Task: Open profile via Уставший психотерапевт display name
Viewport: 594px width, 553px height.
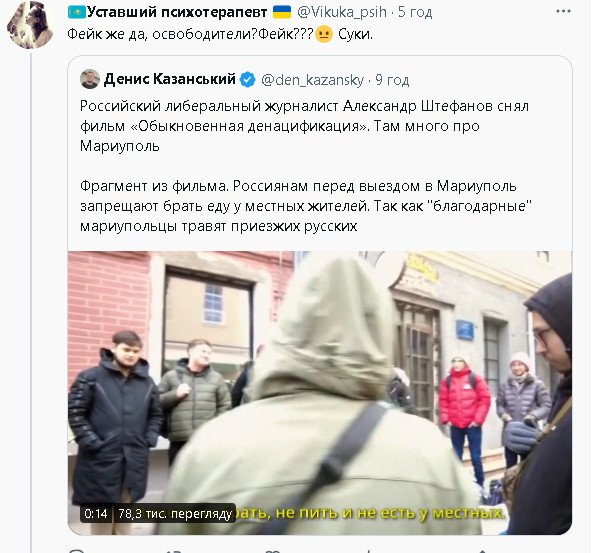Action: pos(177,12)
